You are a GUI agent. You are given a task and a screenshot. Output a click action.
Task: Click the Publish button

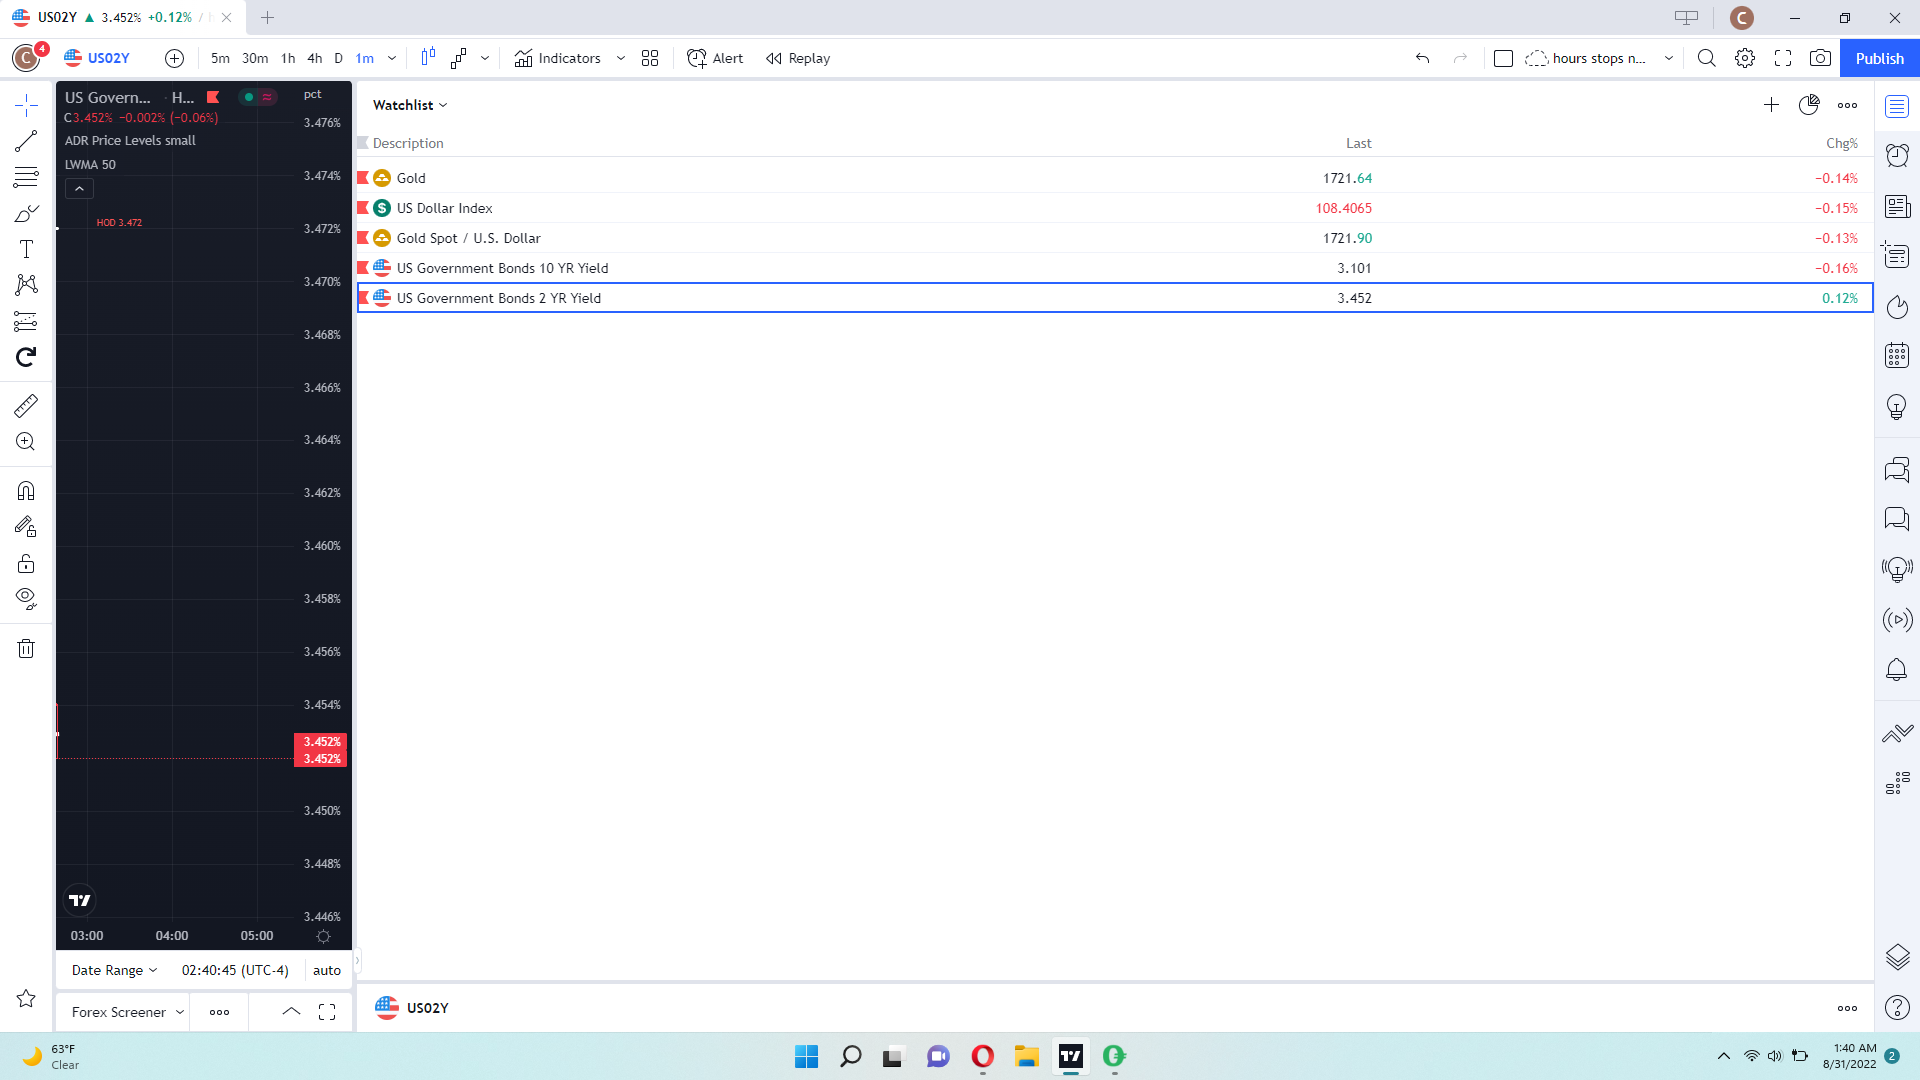(1879, 58)
